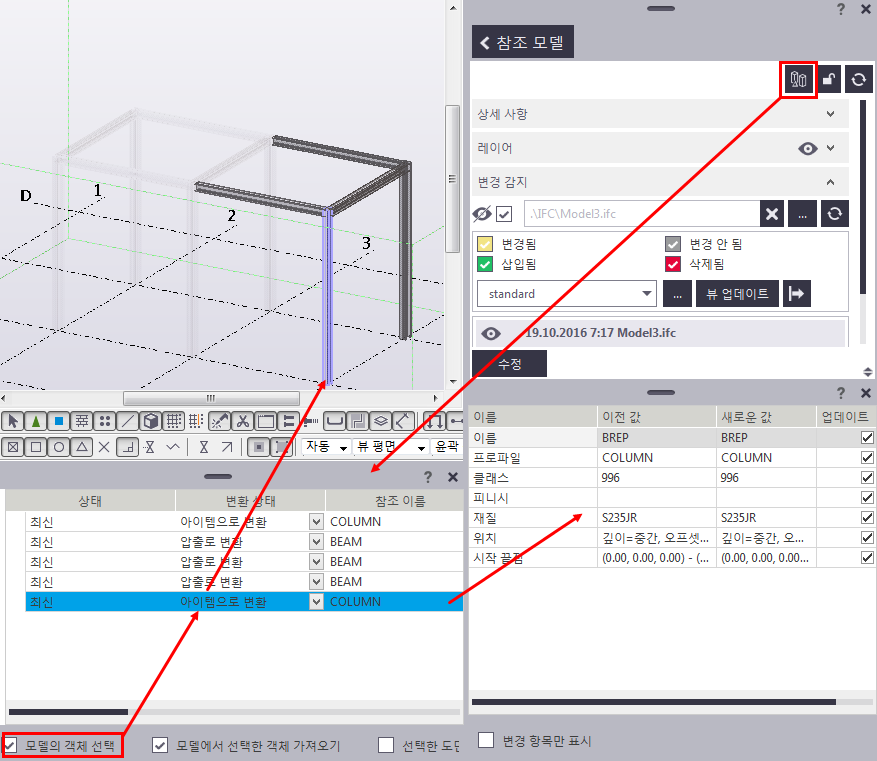Toggle checkbox beside the IFC path field
The image size is (877, 761).
point(504,214)
